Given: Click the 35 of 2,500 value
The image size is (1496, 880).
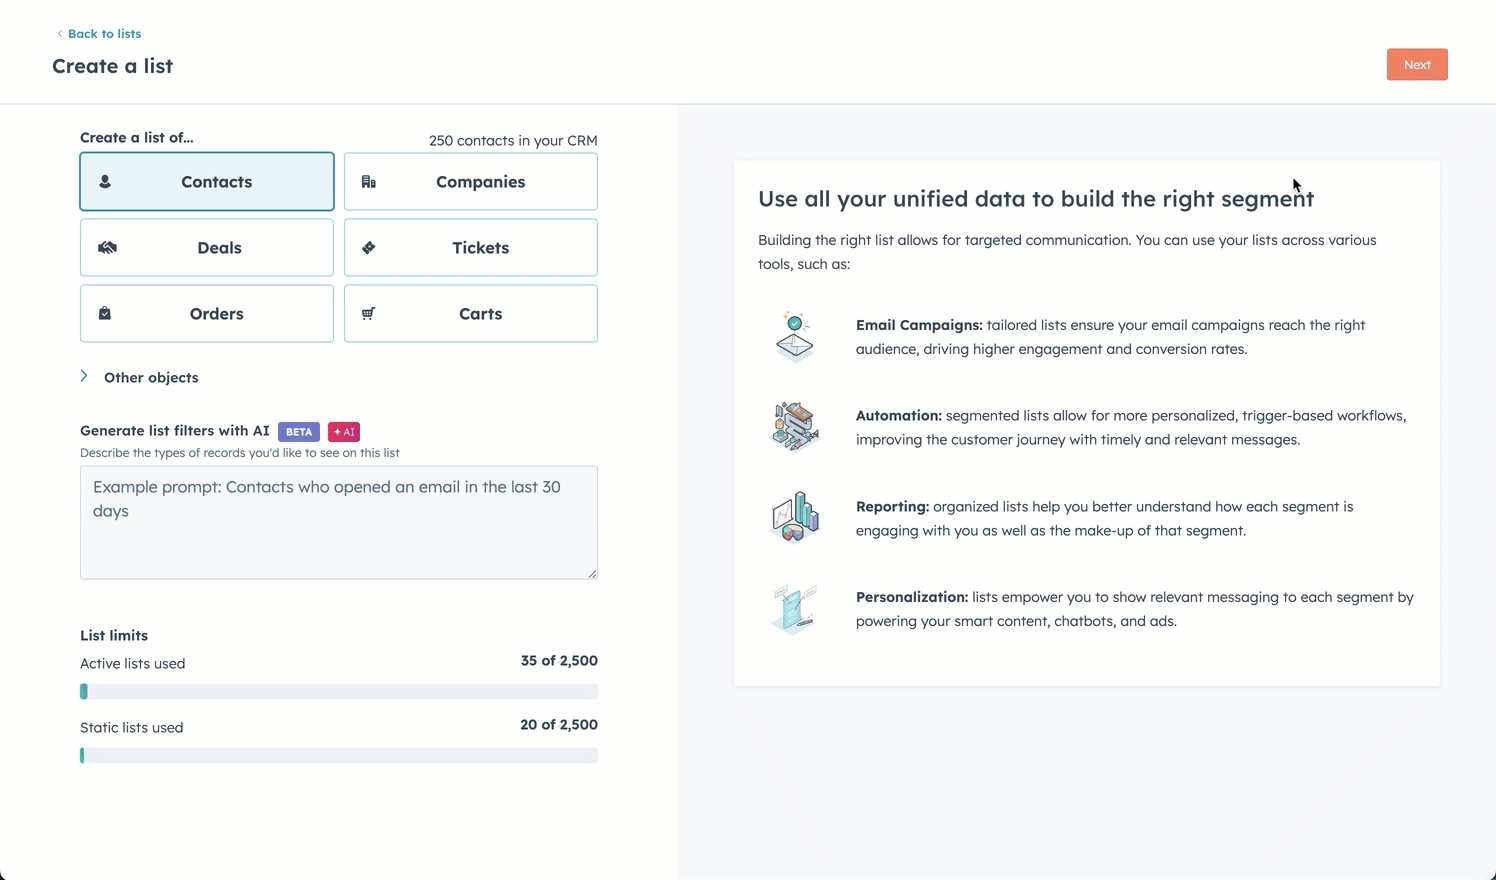Looking at the screenshot, I should (x=559, y=661).
